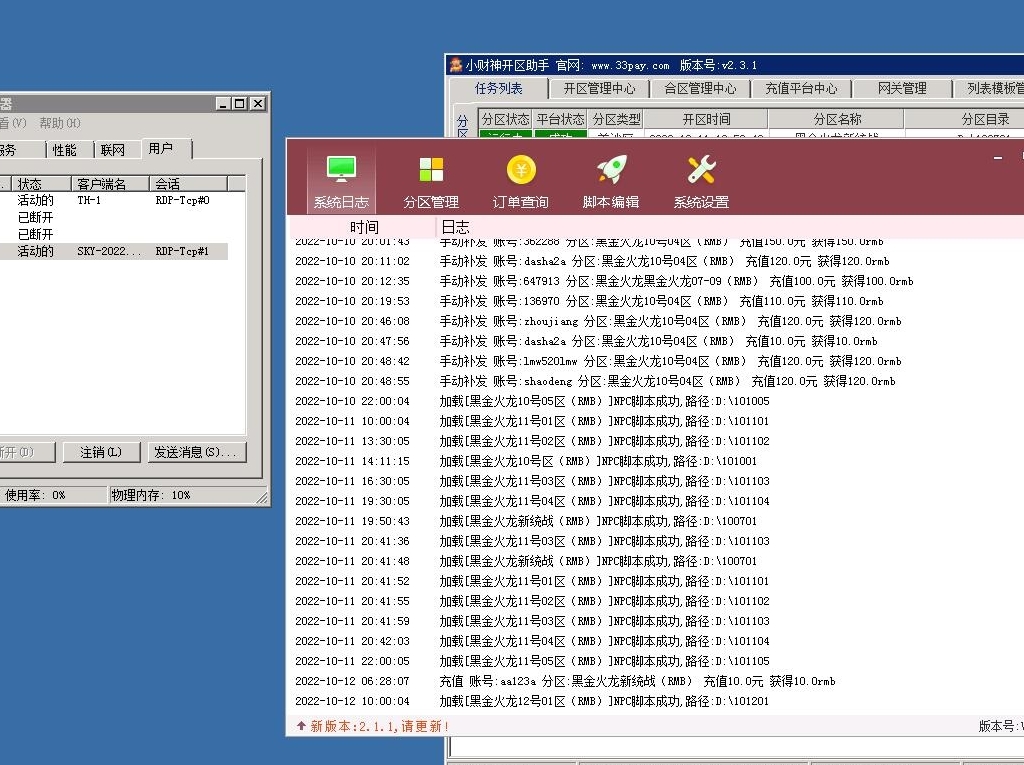Open 分区管理 colored grid icon

[x=431, y=170]
